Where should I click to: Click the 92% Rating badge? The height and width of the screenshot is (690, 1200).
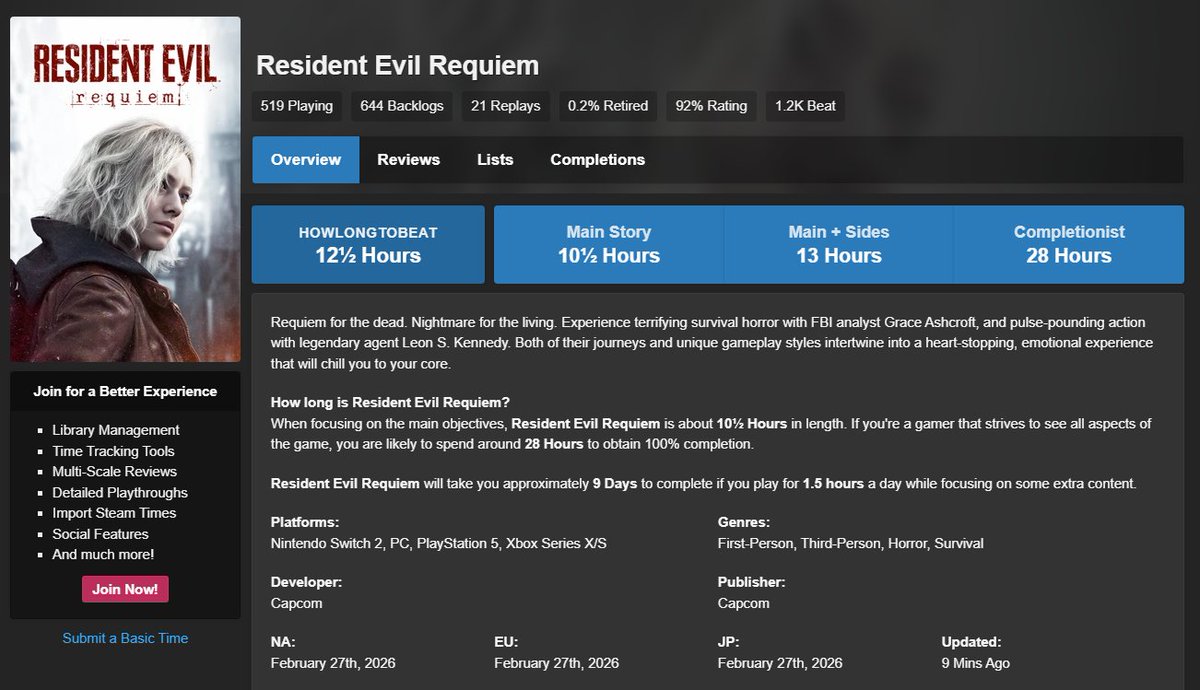coord(711,106)
